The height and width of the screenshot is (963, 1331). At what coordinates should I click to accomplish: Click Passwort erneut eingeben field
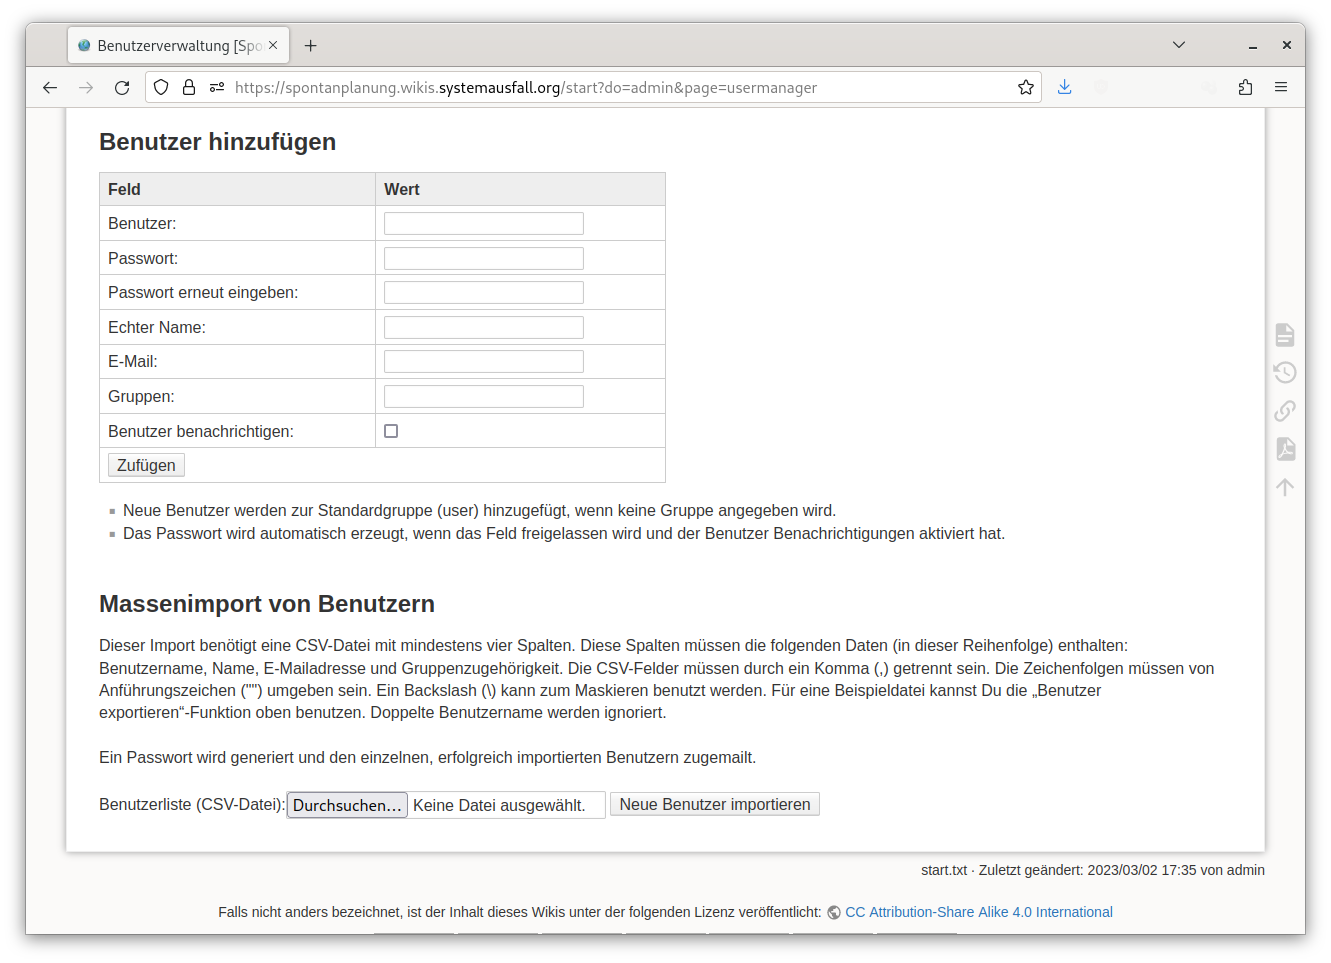(x=484, y=292)
